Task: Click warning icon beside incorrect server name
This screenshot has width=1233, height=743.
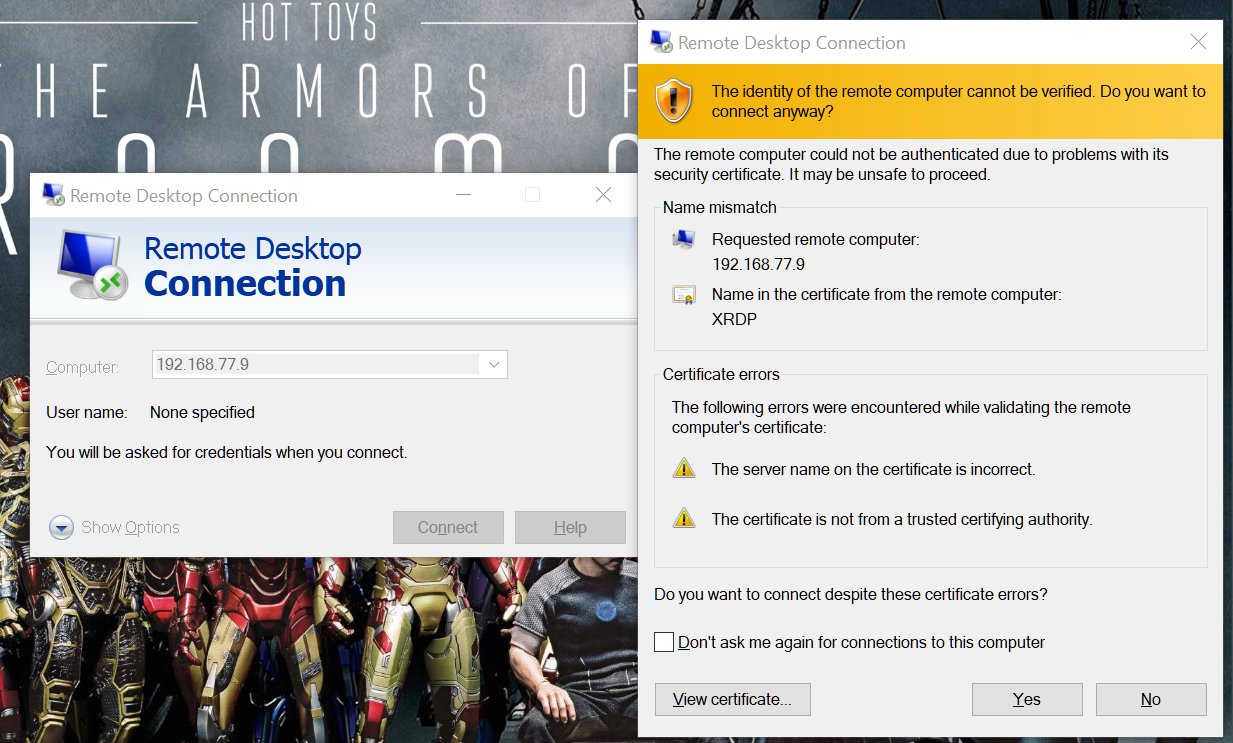Action: (684, 468)
